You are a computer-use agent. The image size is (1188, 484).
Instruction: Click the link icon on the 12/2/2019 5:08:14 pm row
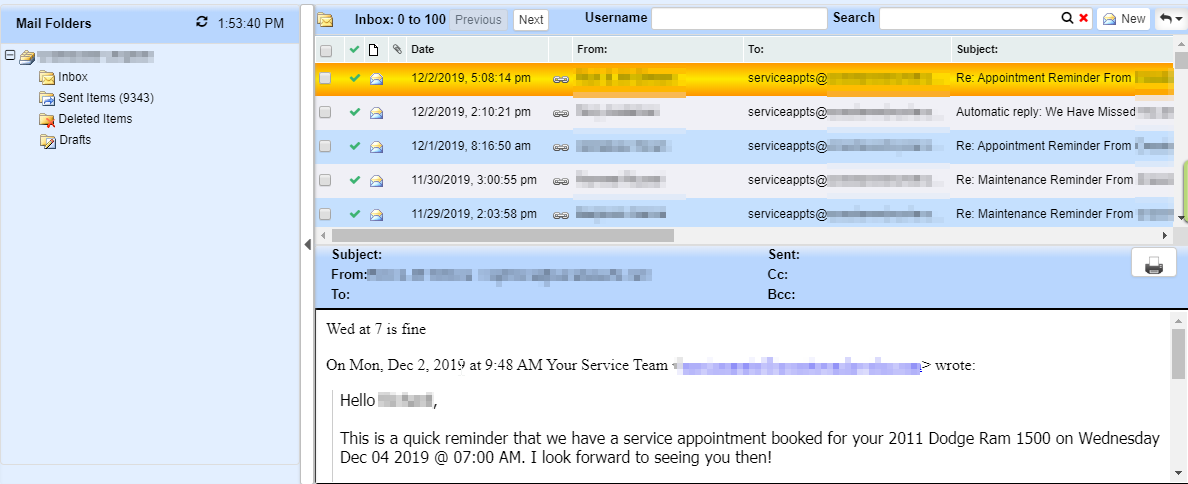pyautogui.click(x=560, y=78)
